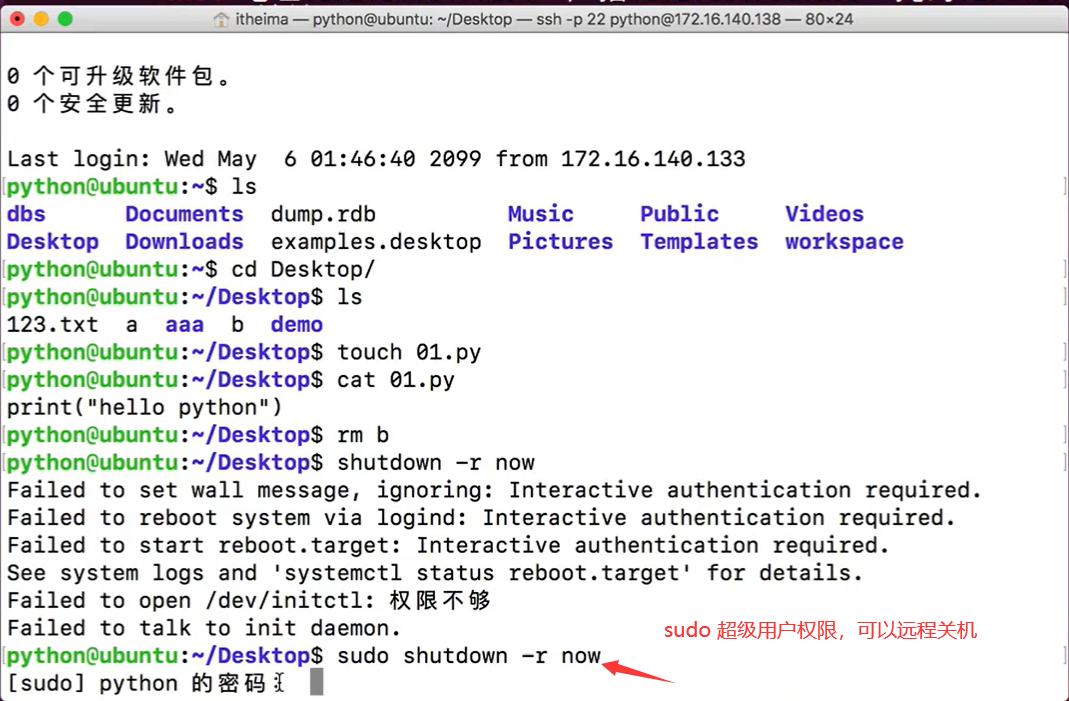Screen dimensions: 1069x701
Task: Click the dbs folder label
Action: click(x=26, y=213)
